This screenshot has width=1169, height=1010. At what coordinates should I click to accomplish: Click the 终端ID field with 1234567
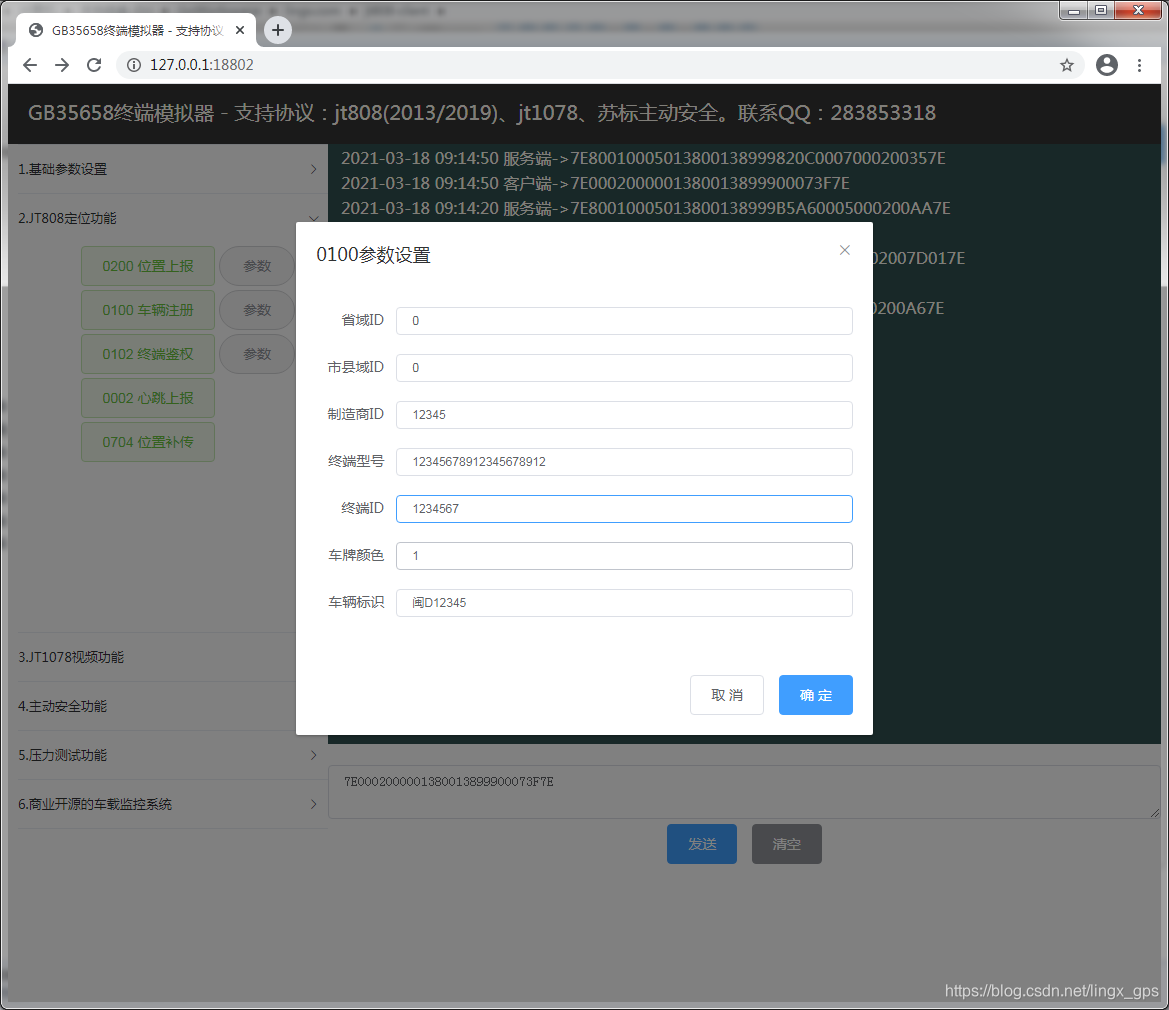(624, 508)
